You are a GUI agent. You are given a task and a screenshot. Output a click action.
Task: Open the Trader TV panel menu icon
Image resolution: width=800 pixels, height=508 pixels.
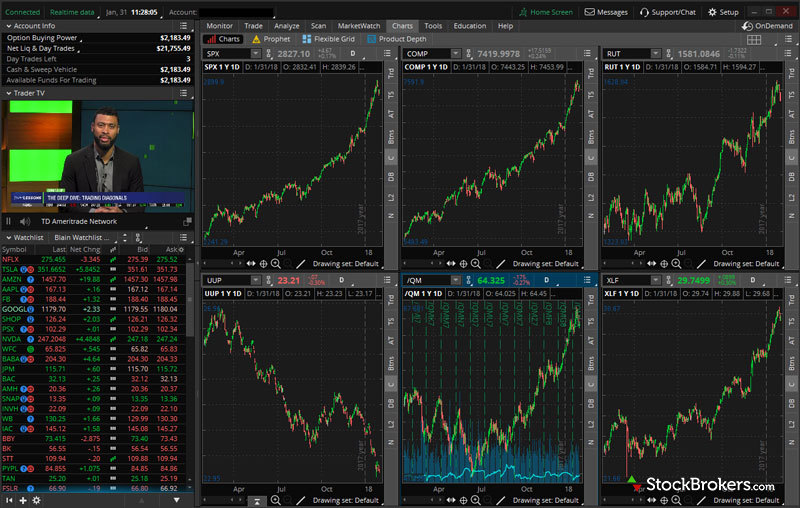click(183, 93)
